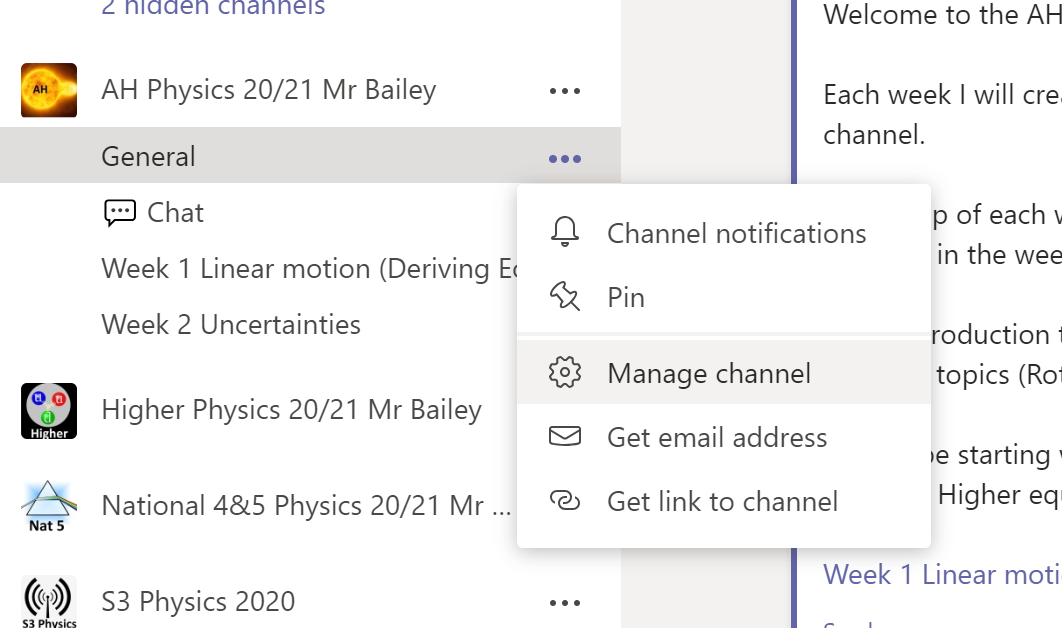
Task: Open more options for AH Physics team
Action: [x=565, y=91]
